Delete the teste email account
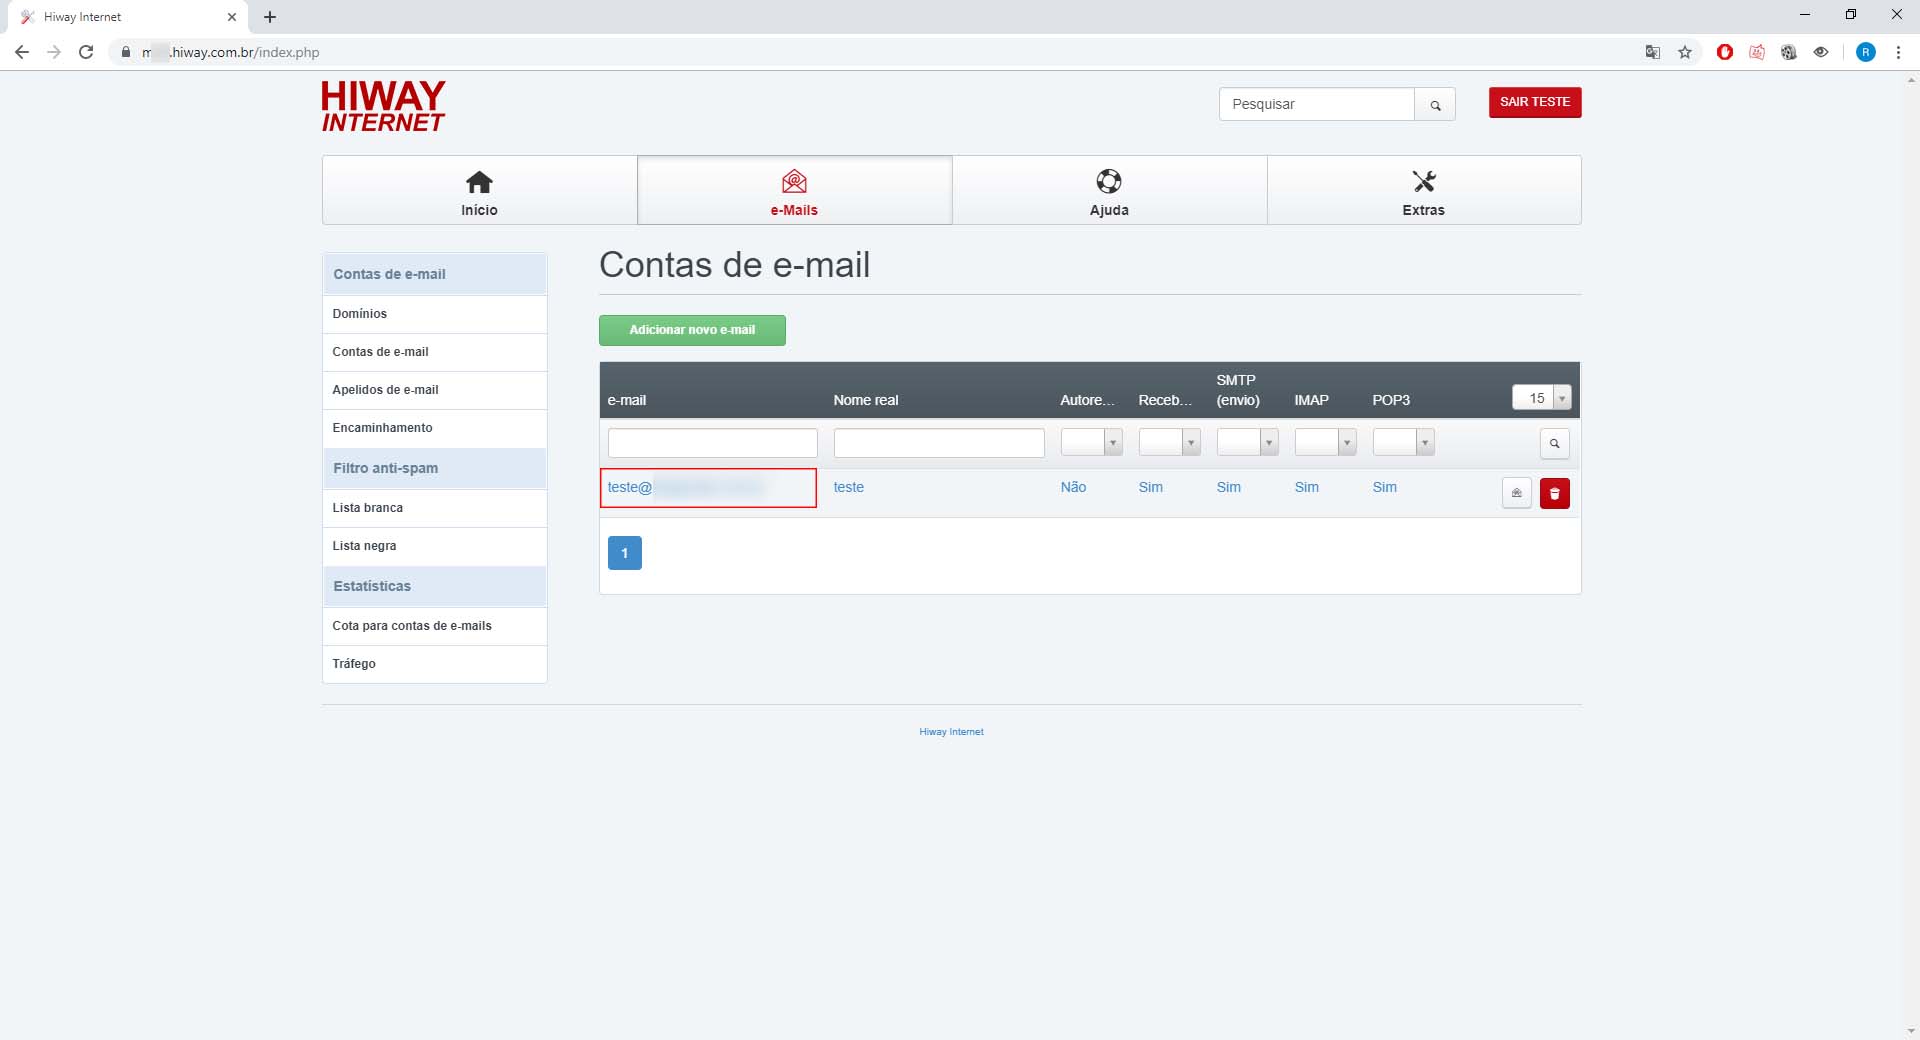This screenshot has width=1920, height=1040. pyautogui.click(x=1555, y=493)
